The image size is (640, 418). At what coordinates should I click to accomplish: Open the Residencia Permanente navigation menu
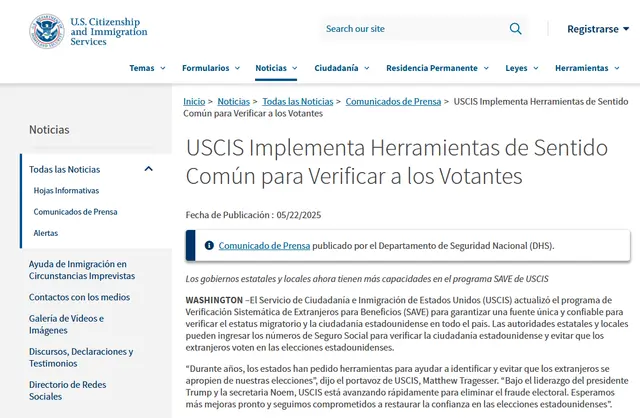click(432, 68)
